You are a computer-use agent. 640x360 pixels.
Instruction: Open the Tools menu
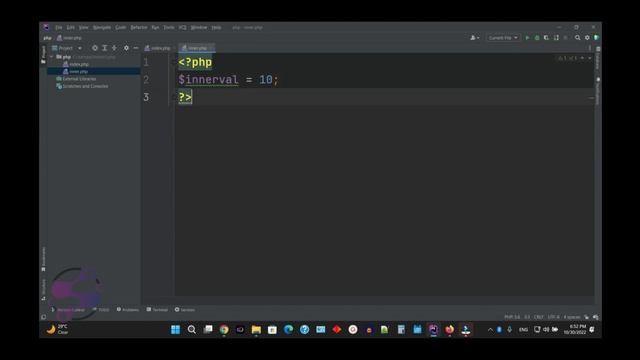tap(169, 27)
